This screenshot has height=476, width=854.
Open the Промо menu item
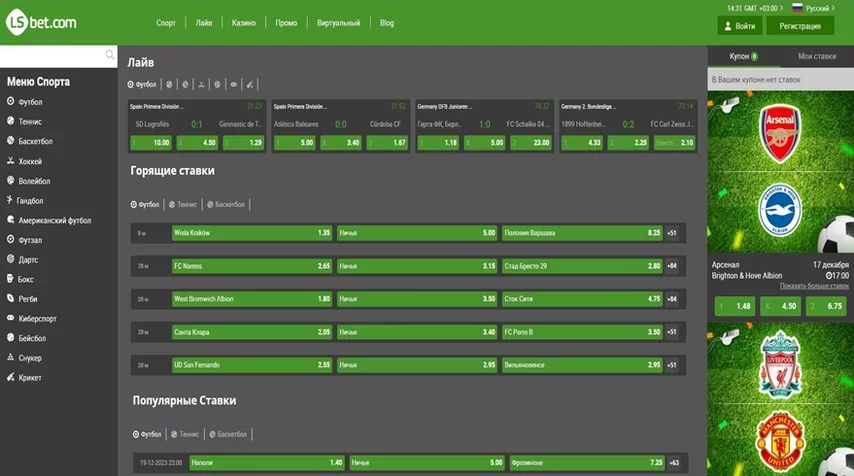(286, 23)
